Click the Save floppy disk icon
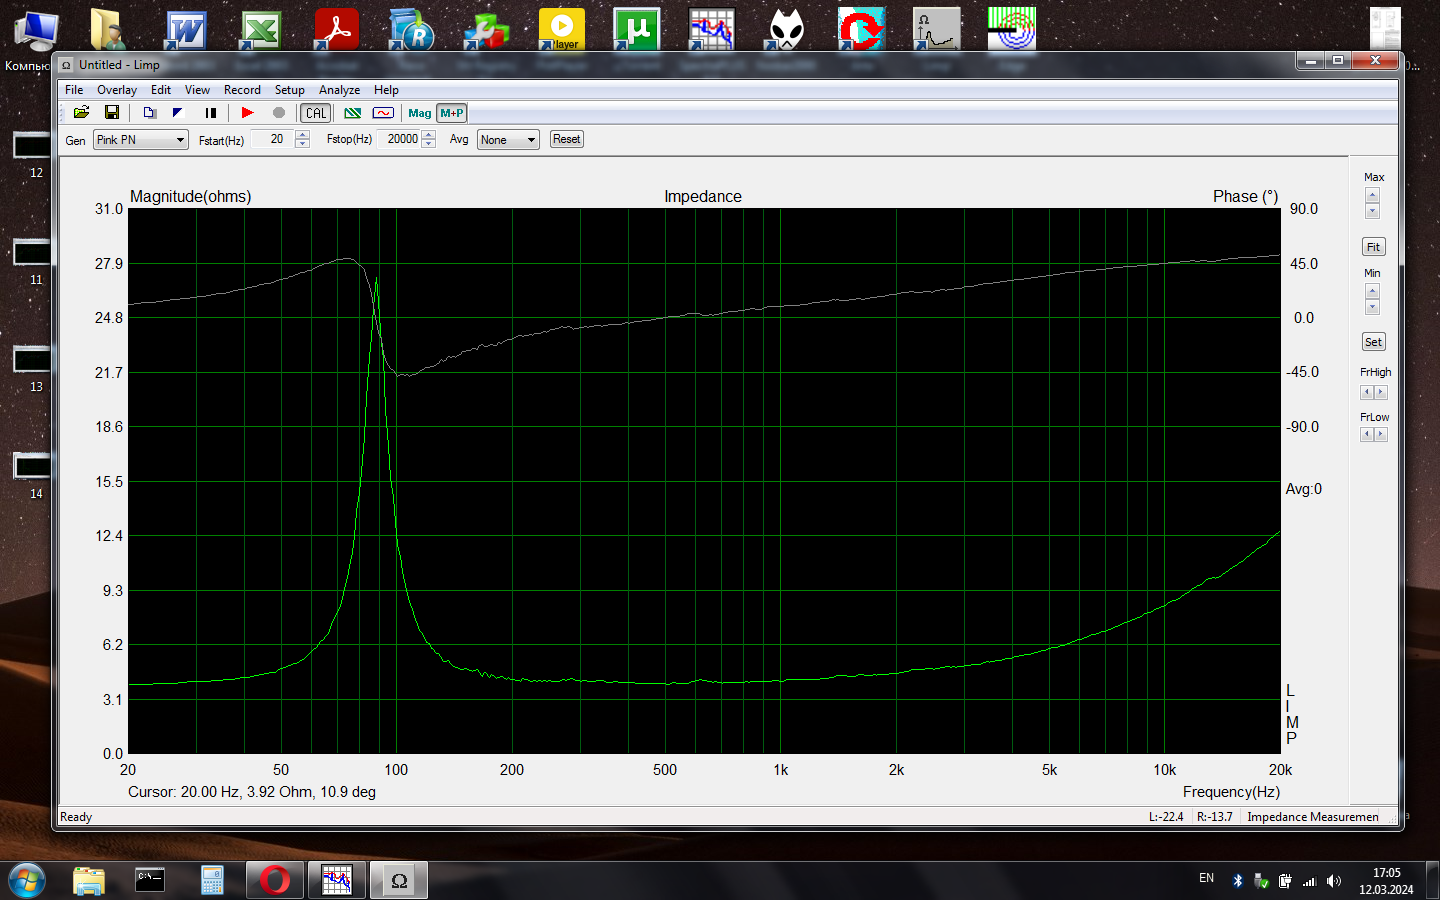 tap(112, 113)
